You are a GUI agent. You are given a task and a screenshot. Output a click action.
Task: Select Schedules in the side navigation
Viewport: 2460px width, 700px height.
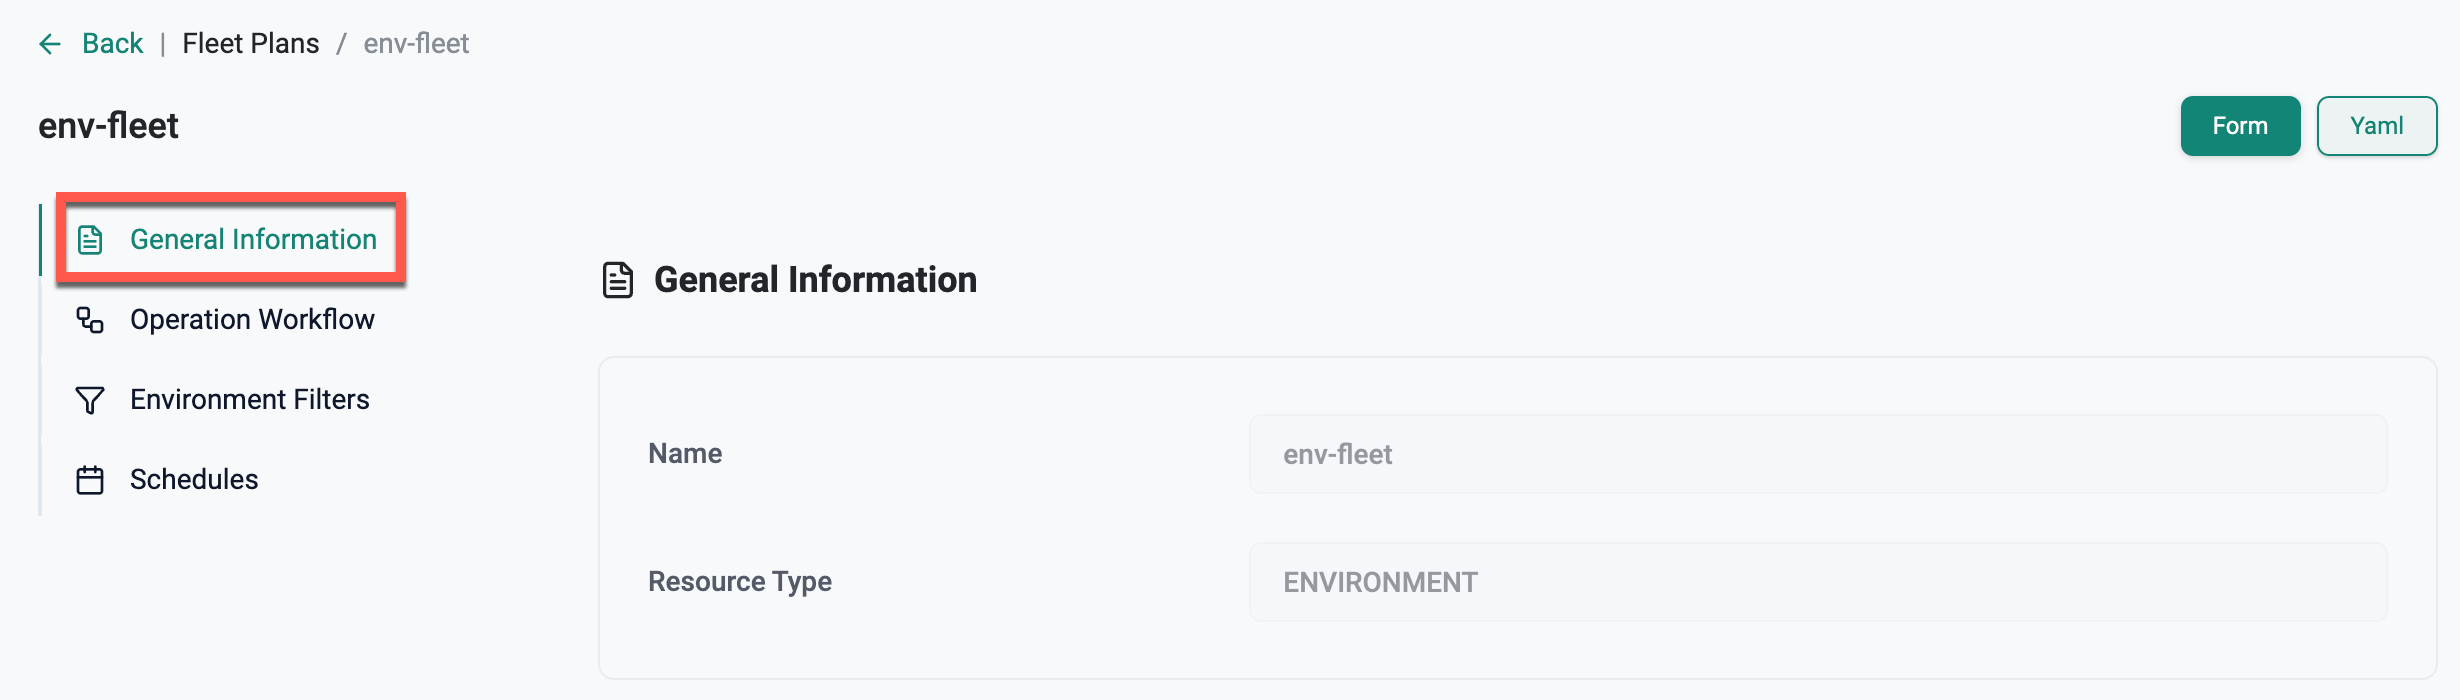[194, 480]
